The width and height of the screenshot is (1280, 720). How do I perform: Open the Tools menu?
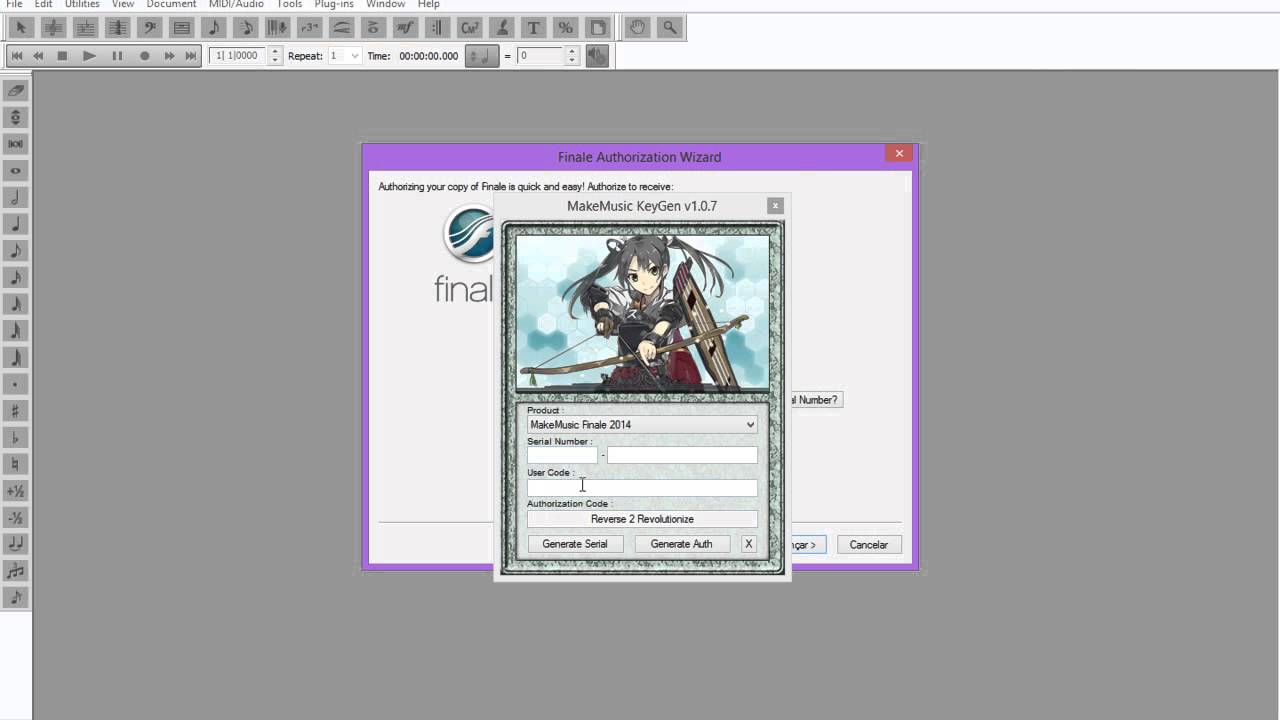[289, 5]
